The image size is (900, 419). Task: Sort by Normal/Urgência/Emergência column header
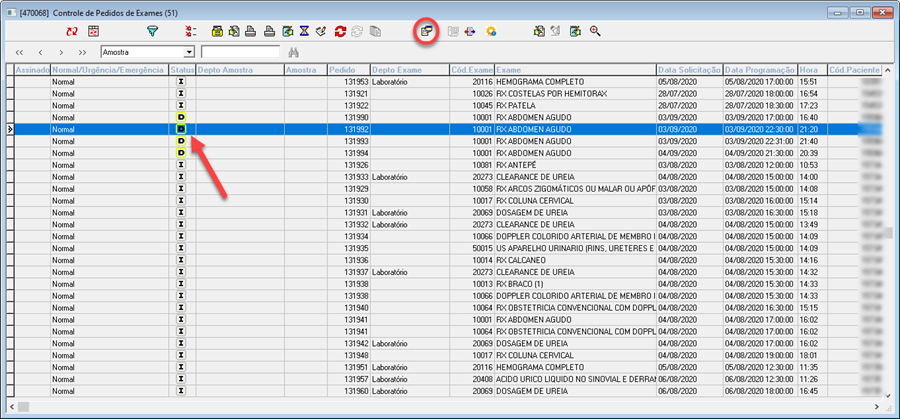click(x=110, y=70)
